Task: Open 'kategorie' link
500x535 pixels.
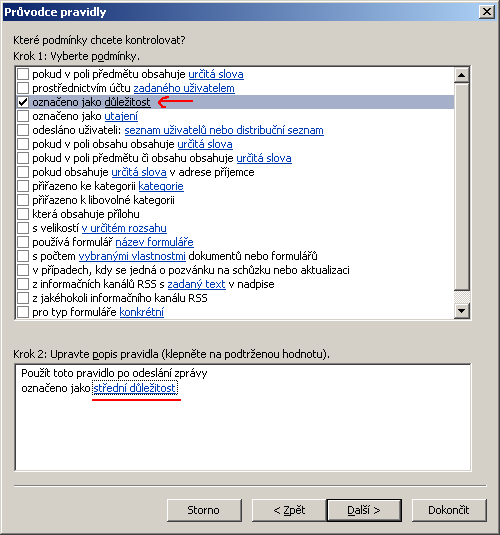Action: click(161, 186)
